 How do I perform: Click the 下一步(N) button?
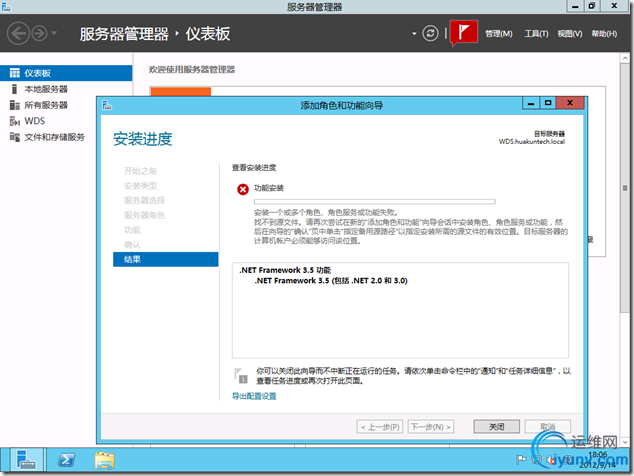pos(431,427)
